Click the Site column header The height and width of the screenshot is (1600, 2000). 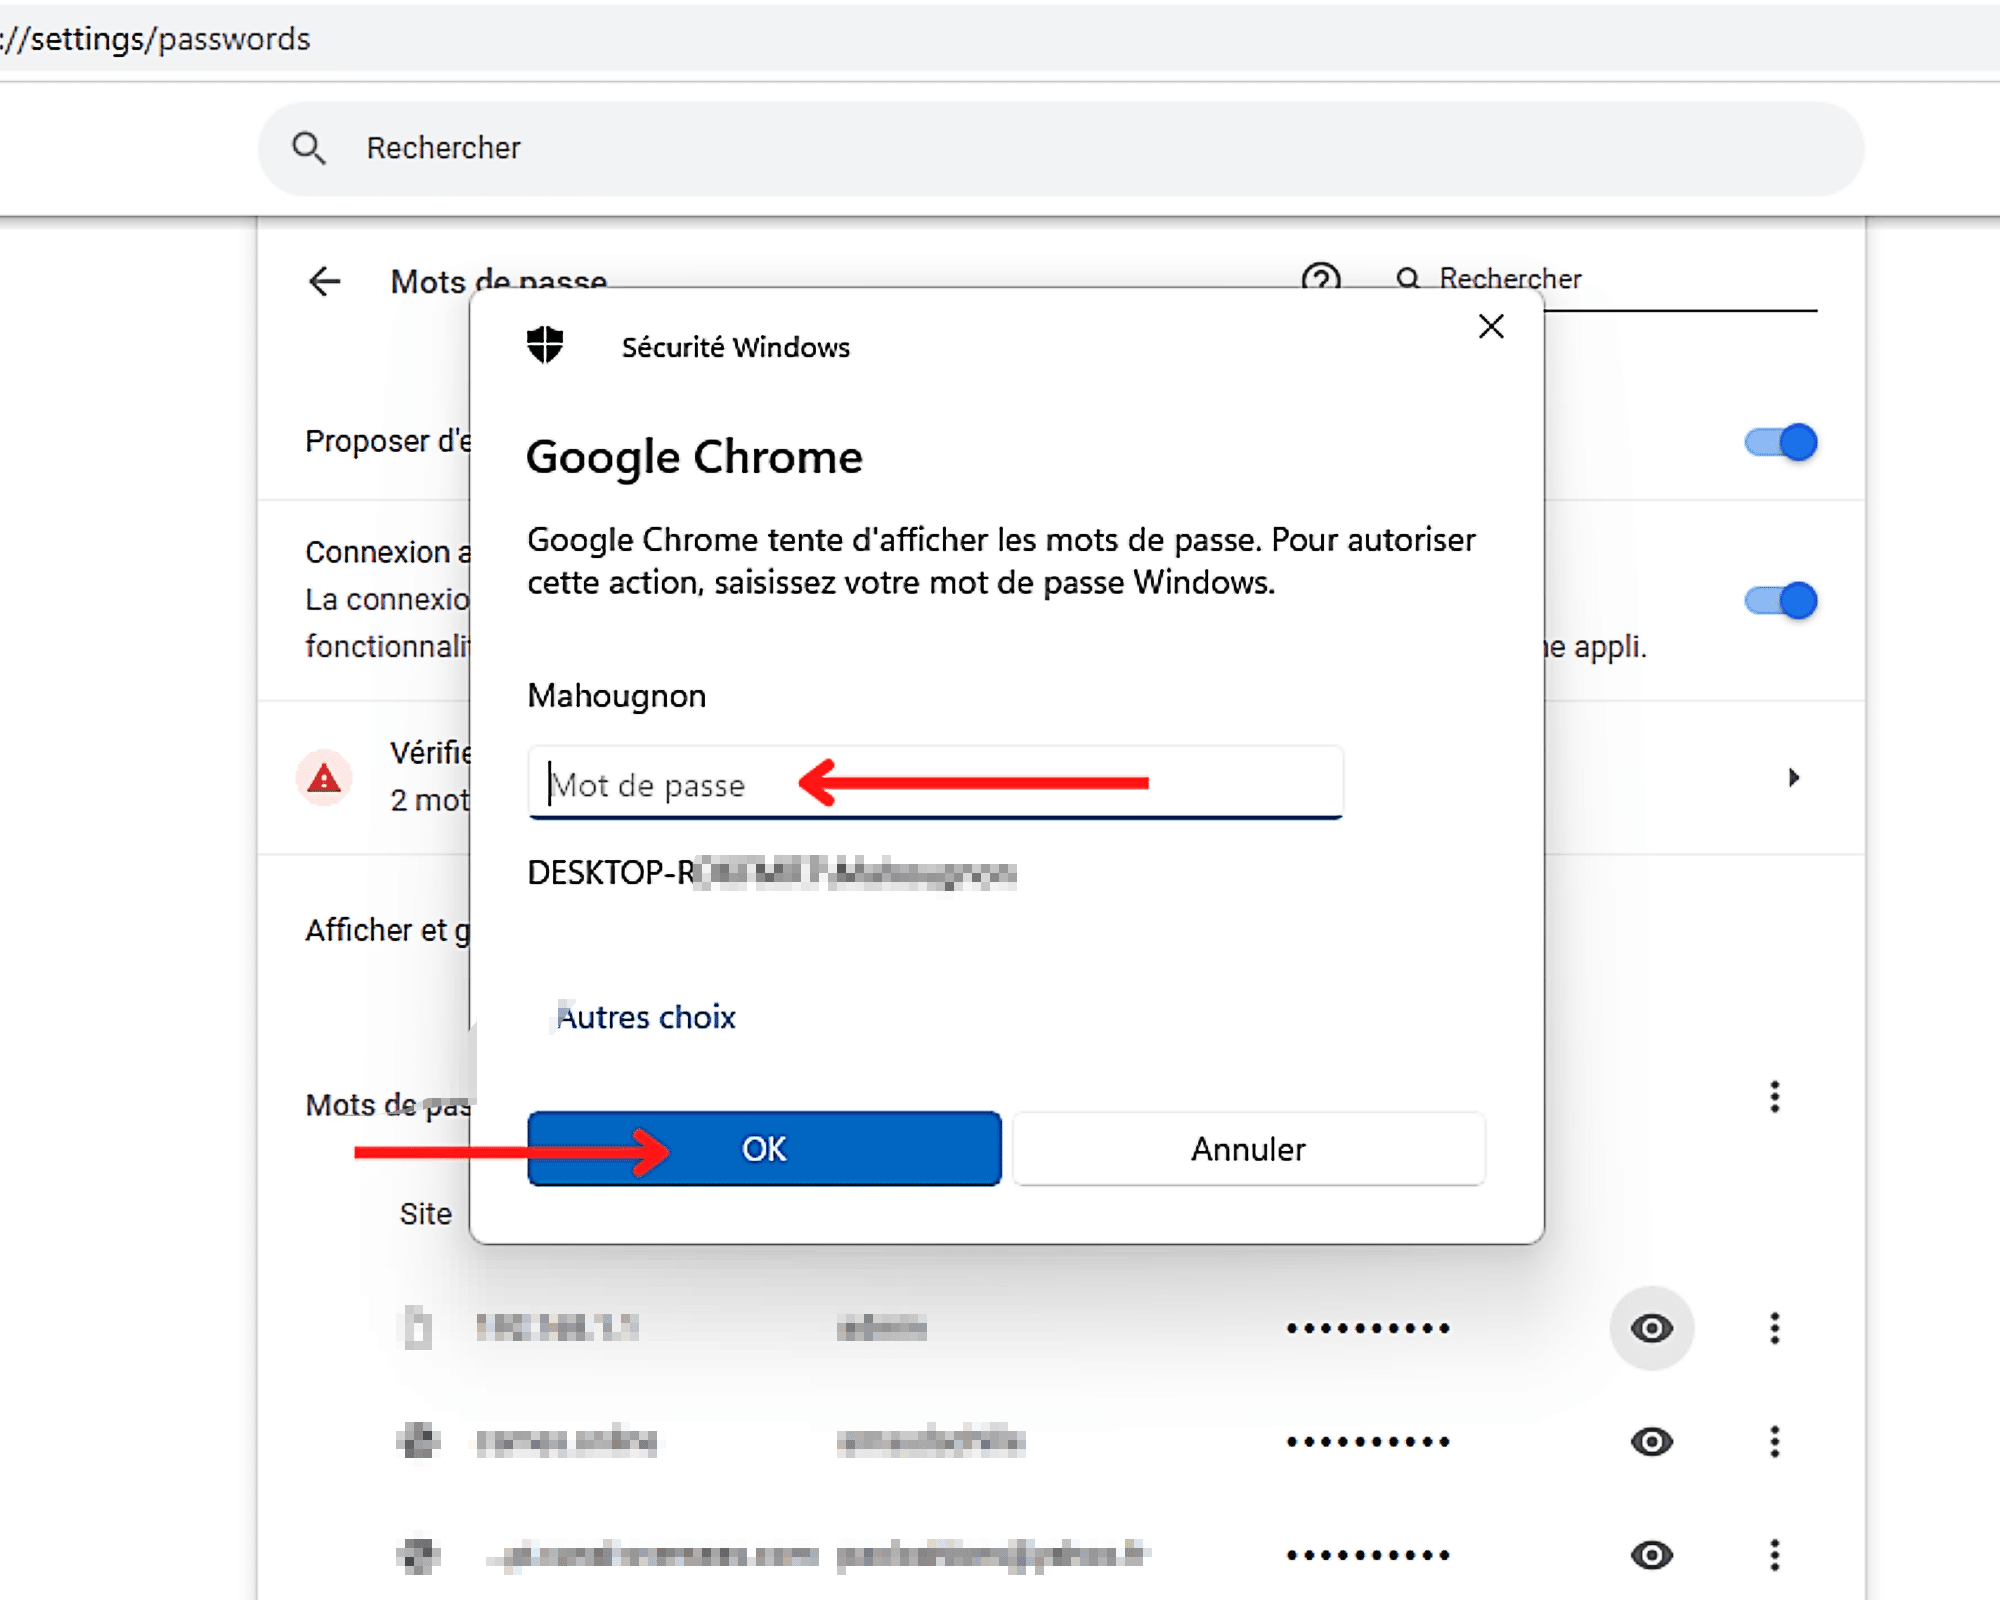(x=426, y=1213)
